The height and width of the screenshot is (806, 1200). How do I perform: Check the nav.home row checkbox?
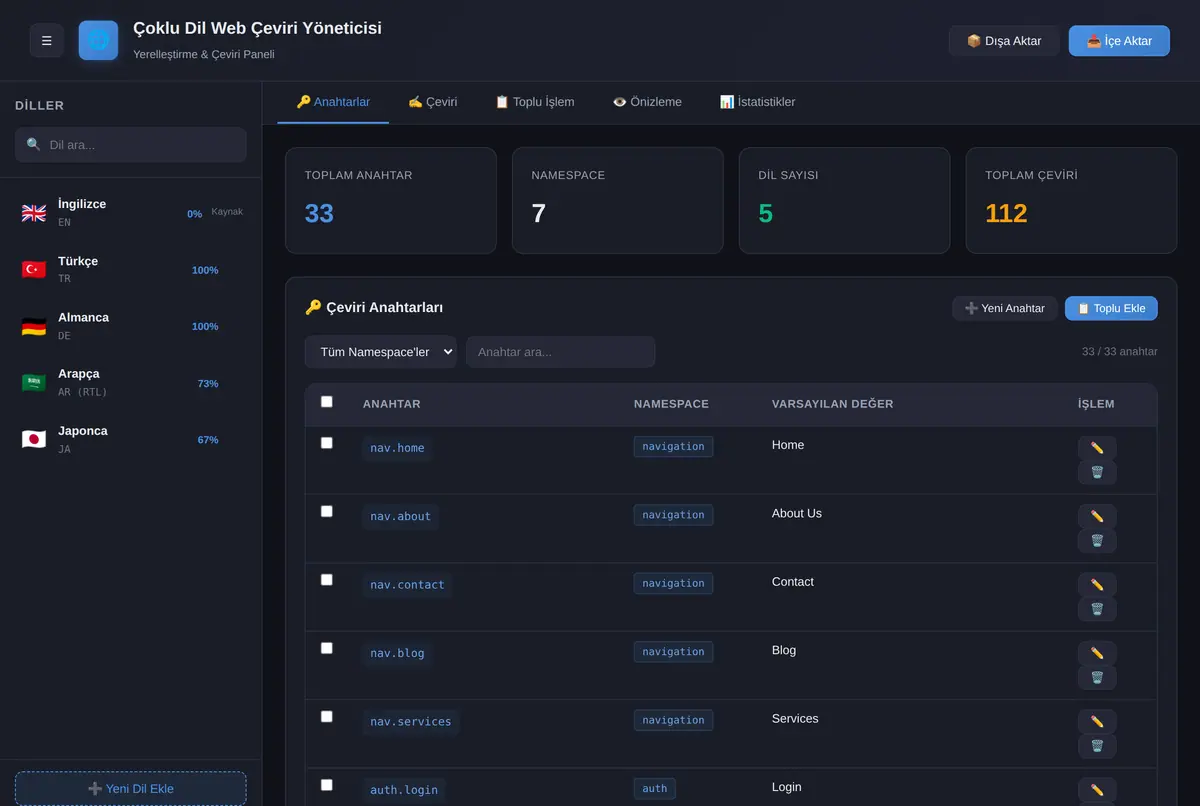(x=326, y=443)
